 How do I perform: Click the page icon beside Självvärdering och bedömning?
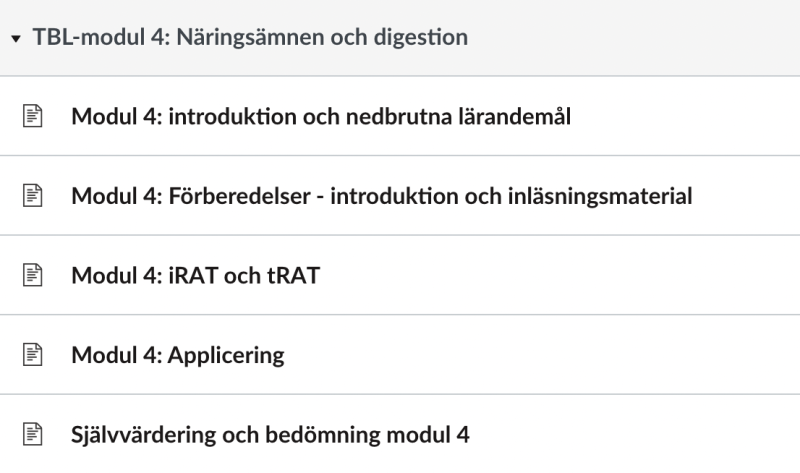point(33,434)
